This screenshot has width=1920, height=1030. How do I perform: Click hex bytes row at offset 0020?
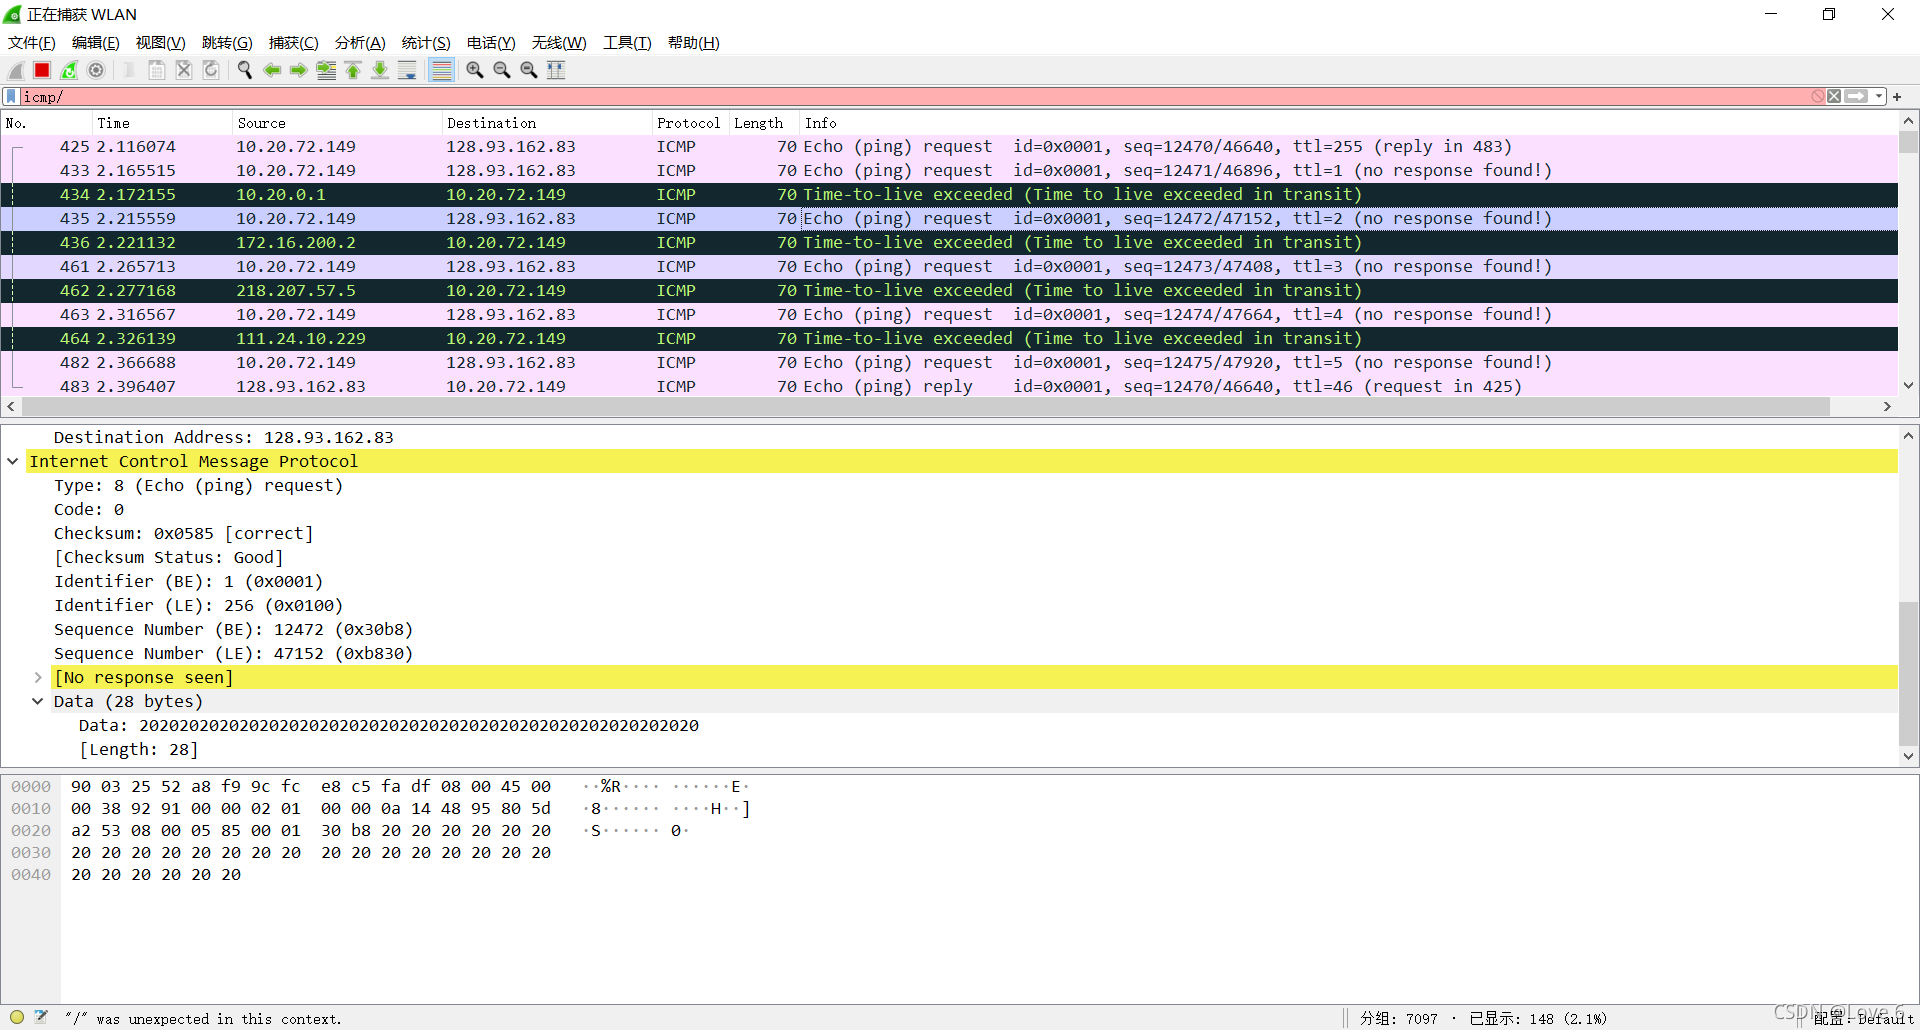pos(310,831)
